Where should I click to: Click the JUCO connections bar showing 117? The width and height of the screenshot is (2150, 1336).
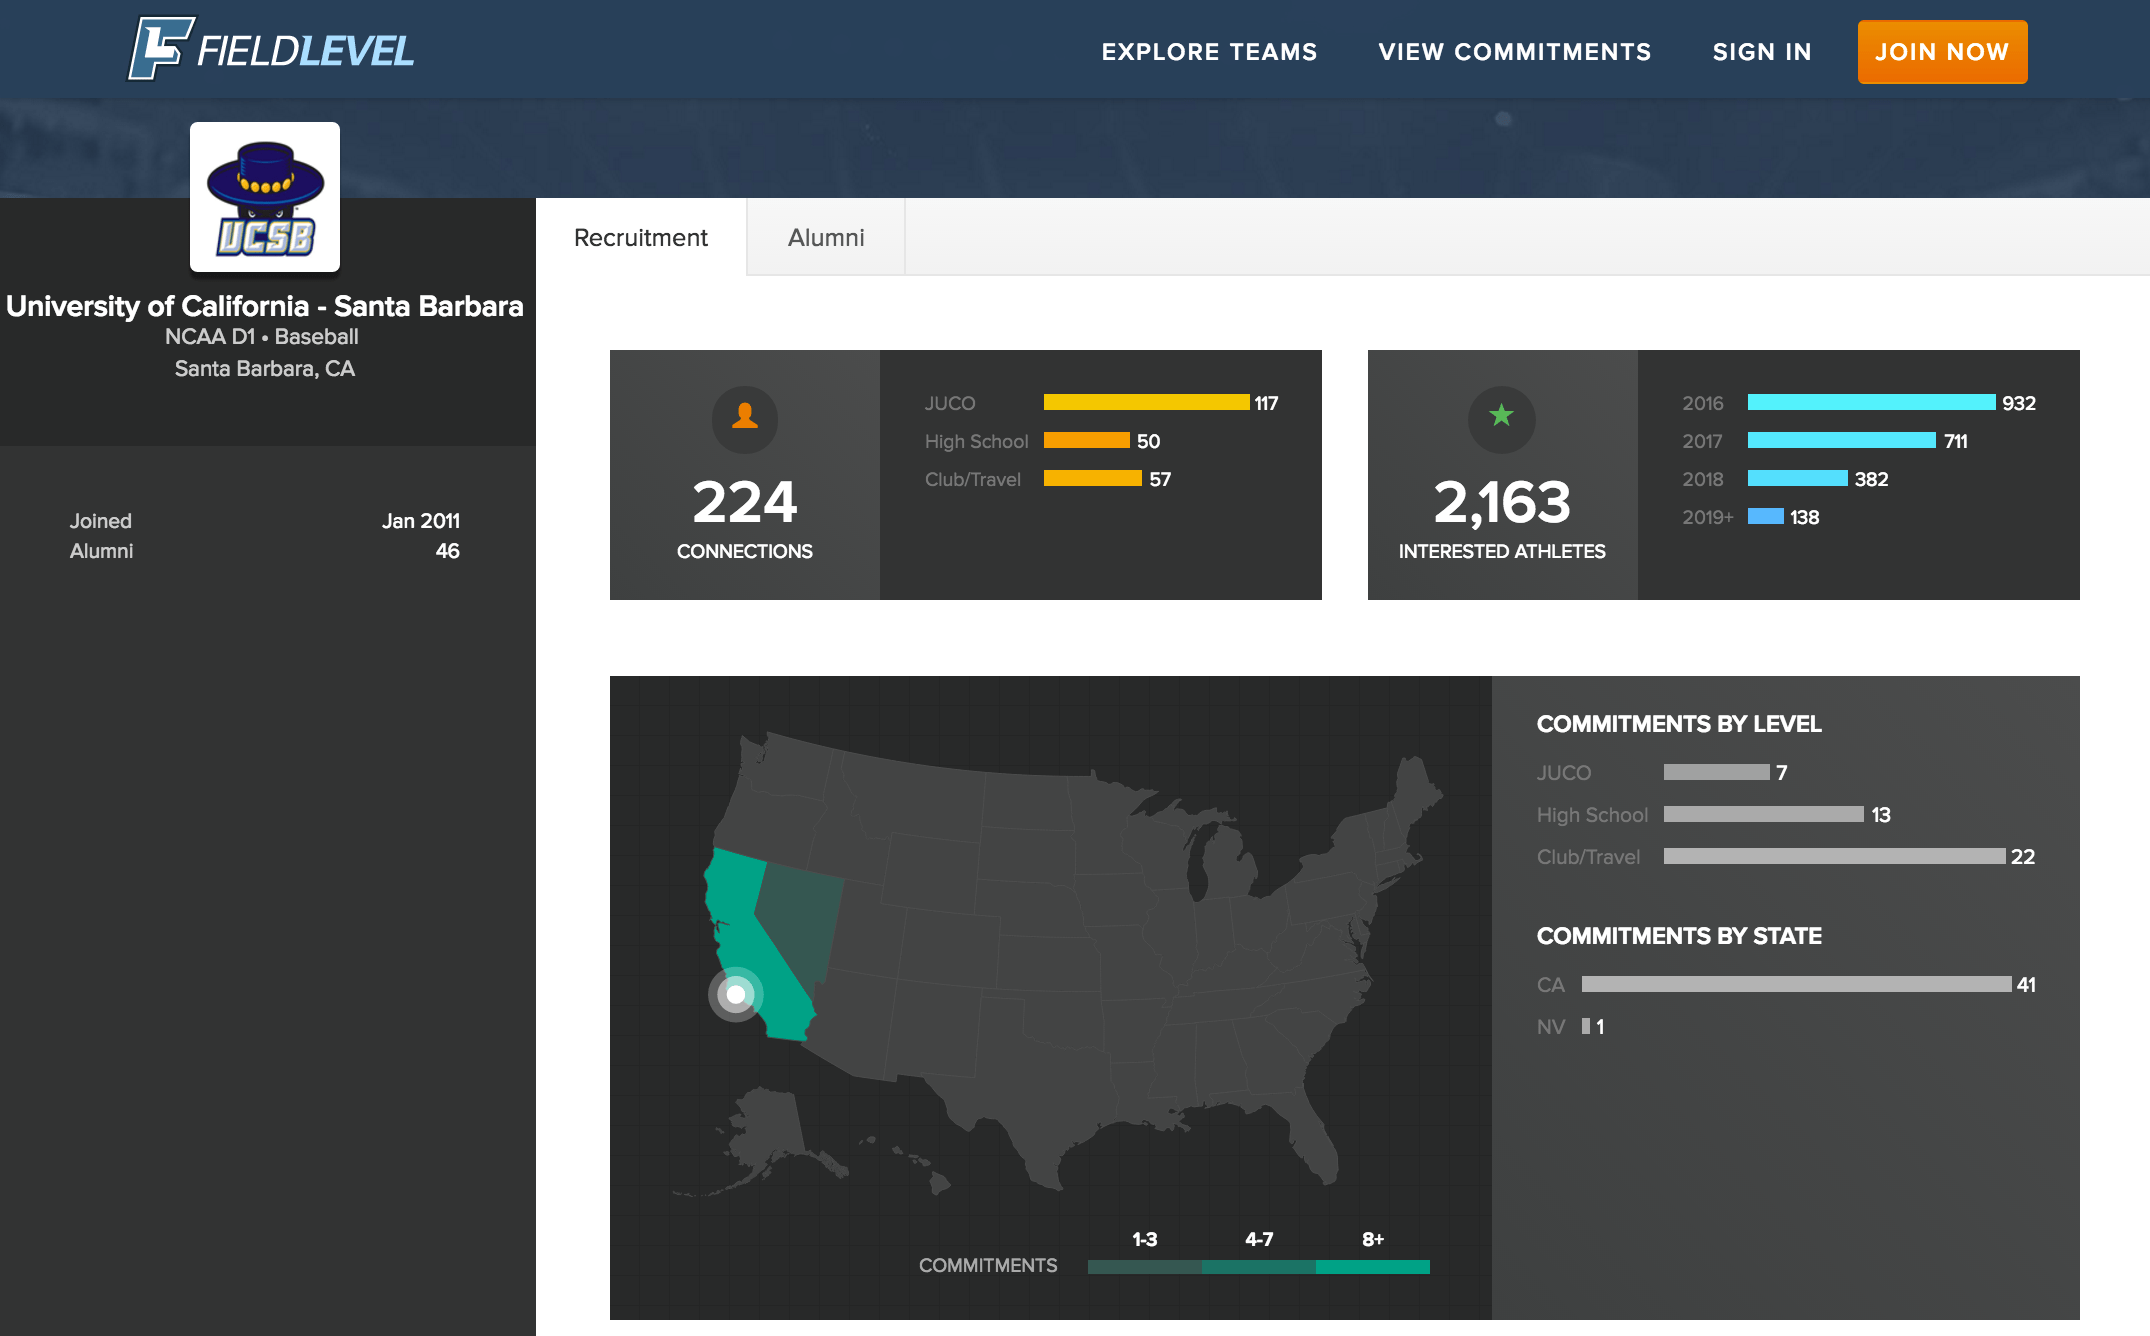point(1146,402)
